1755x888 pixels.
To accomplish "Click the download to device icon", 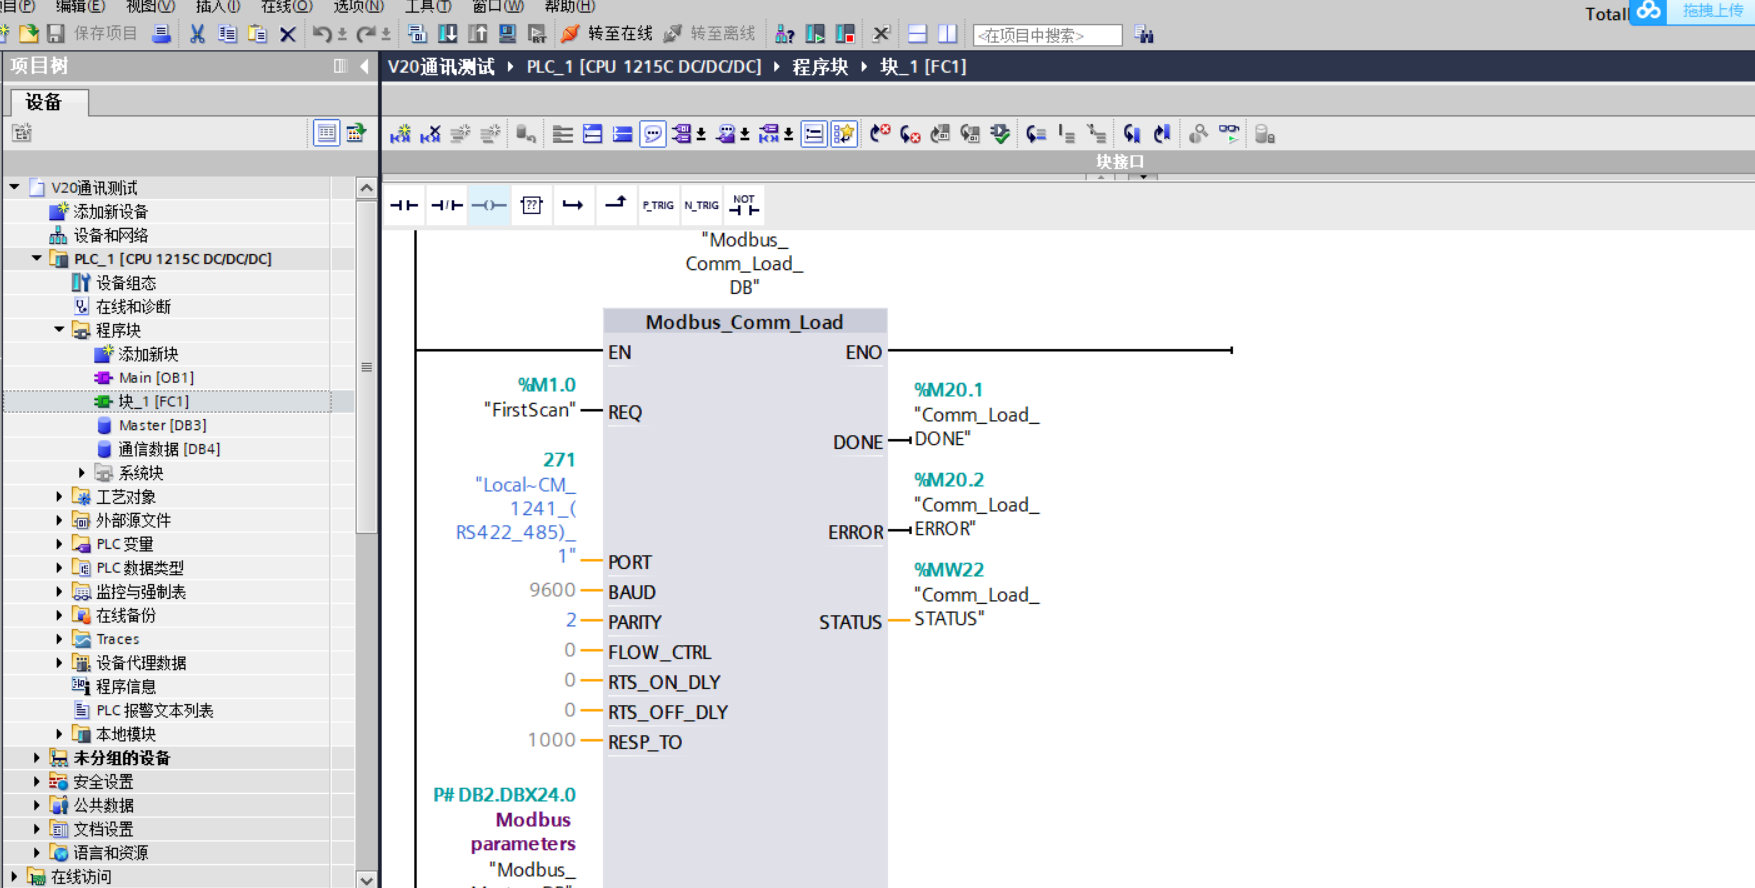I will click(448, 34).
